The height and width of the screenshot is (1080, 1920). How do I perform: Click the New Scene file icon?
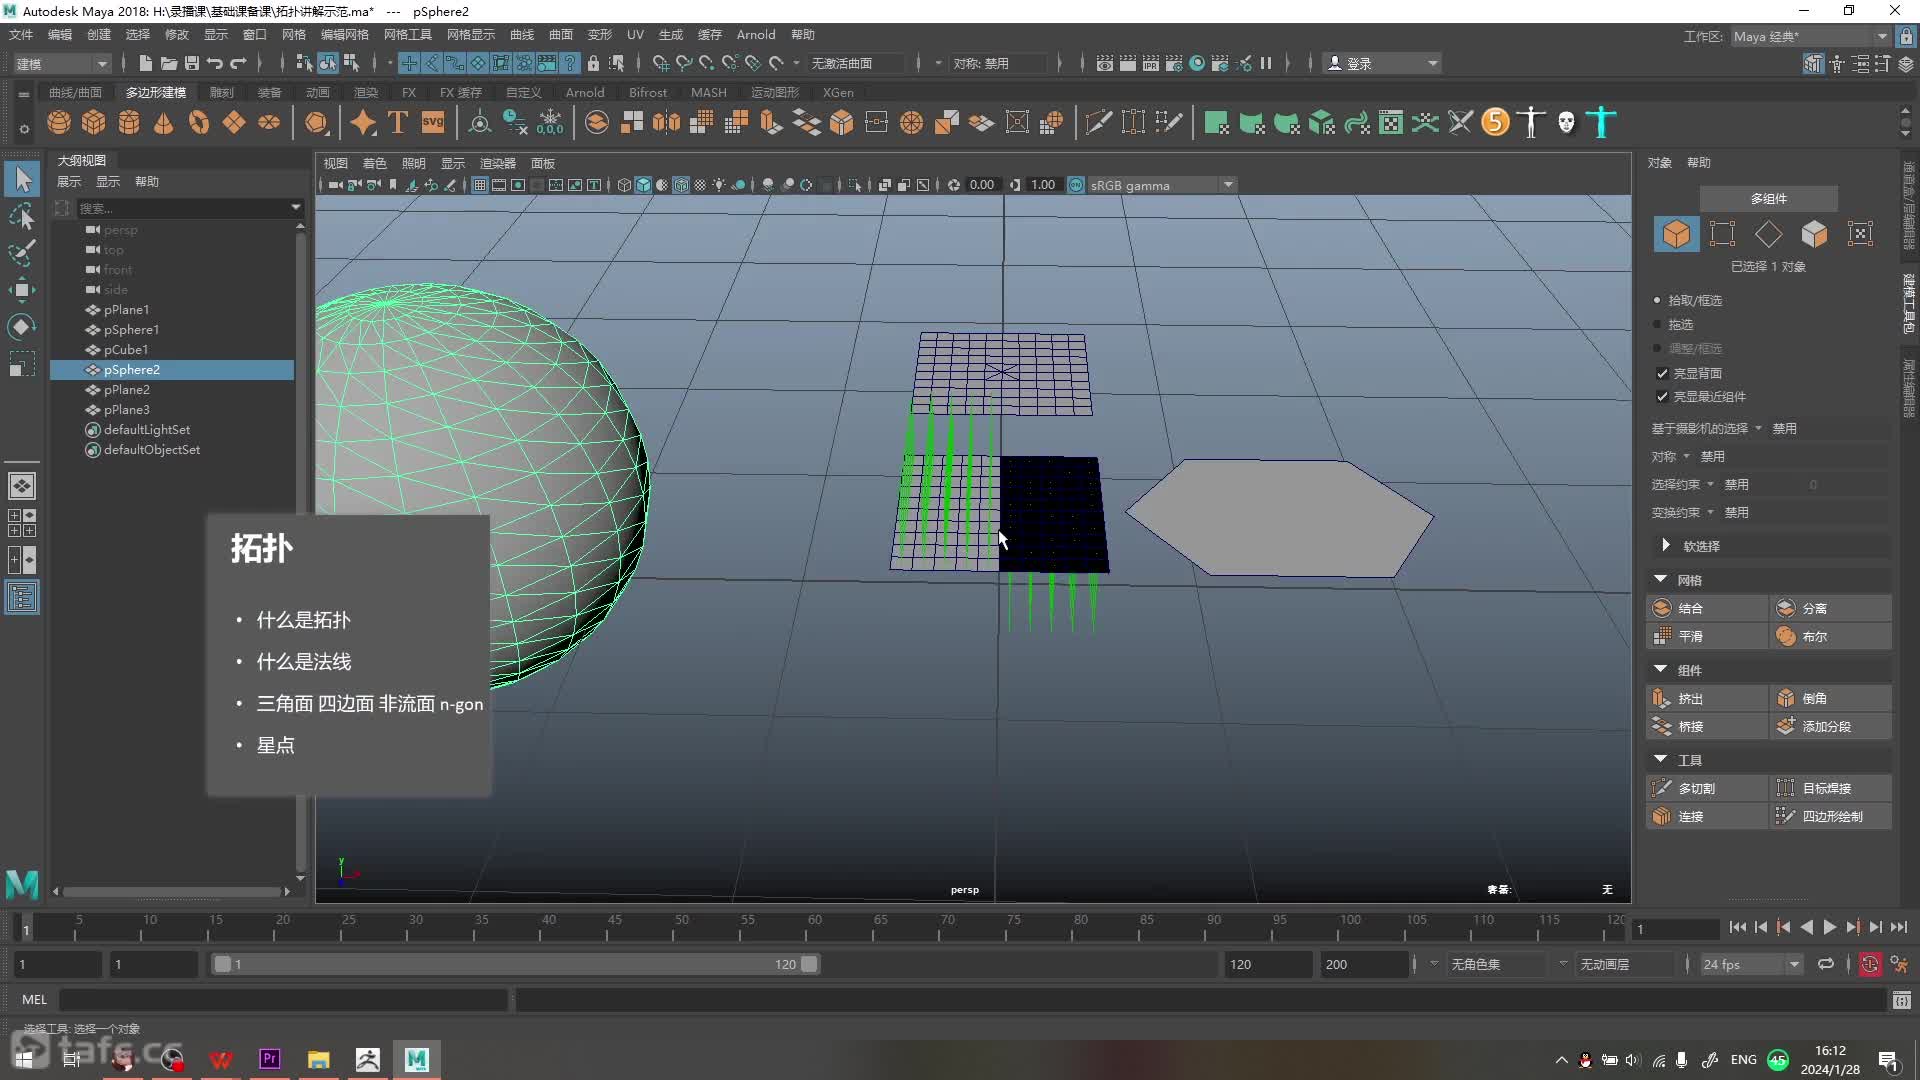tap(146, 63)
